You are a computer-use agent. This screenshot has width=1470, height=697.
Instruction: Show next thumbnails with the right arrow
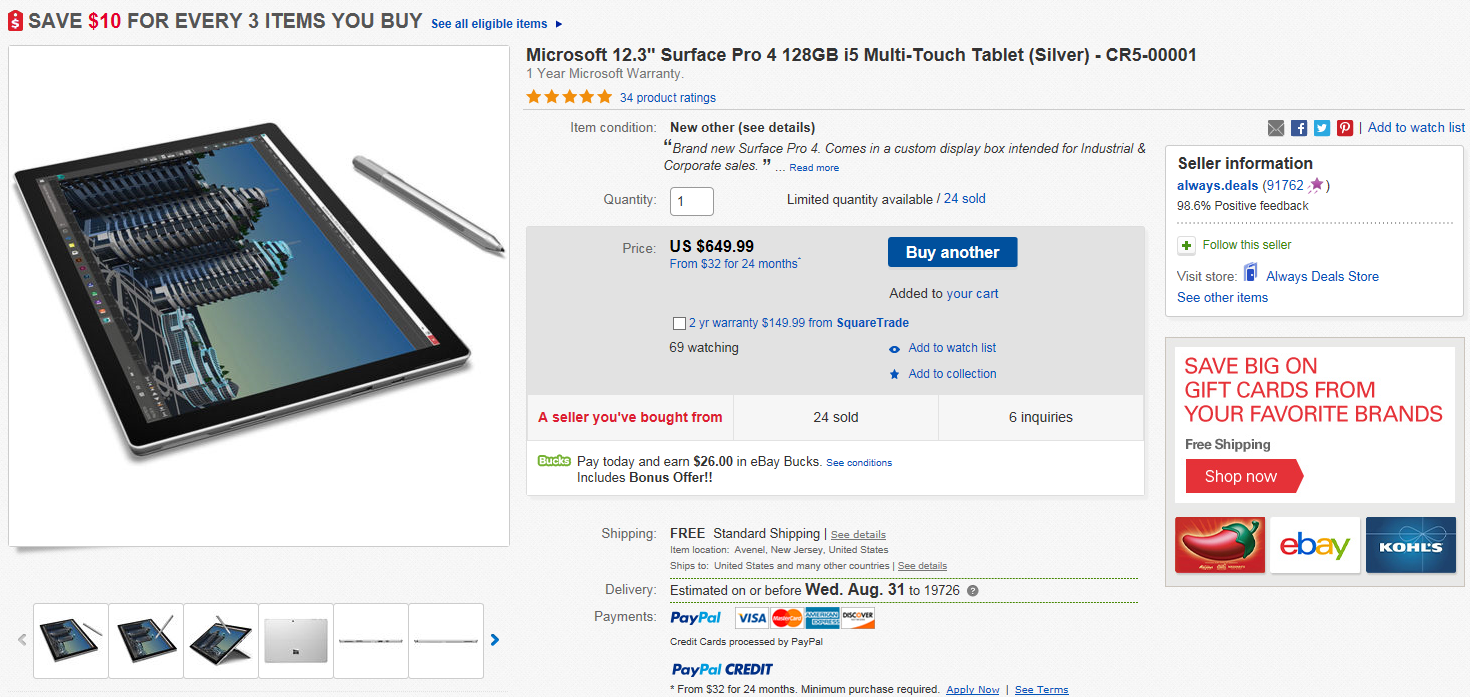click(494, 640)
